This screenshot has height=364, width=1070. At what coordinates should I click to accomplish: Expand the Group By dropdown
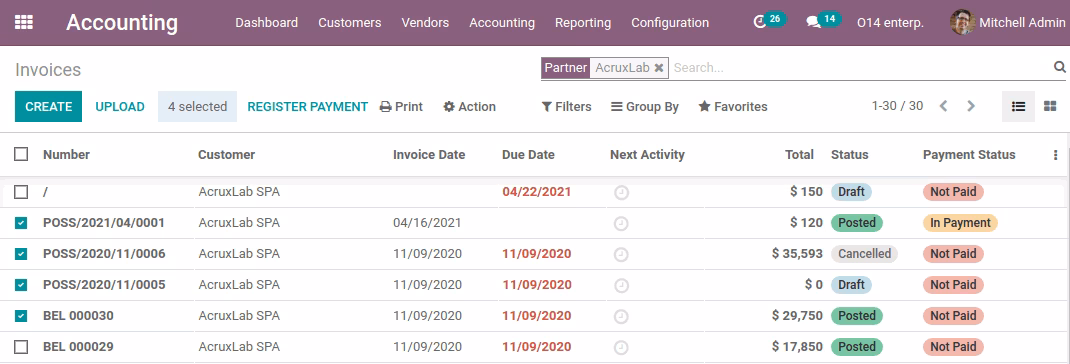[x=645, y=107]
